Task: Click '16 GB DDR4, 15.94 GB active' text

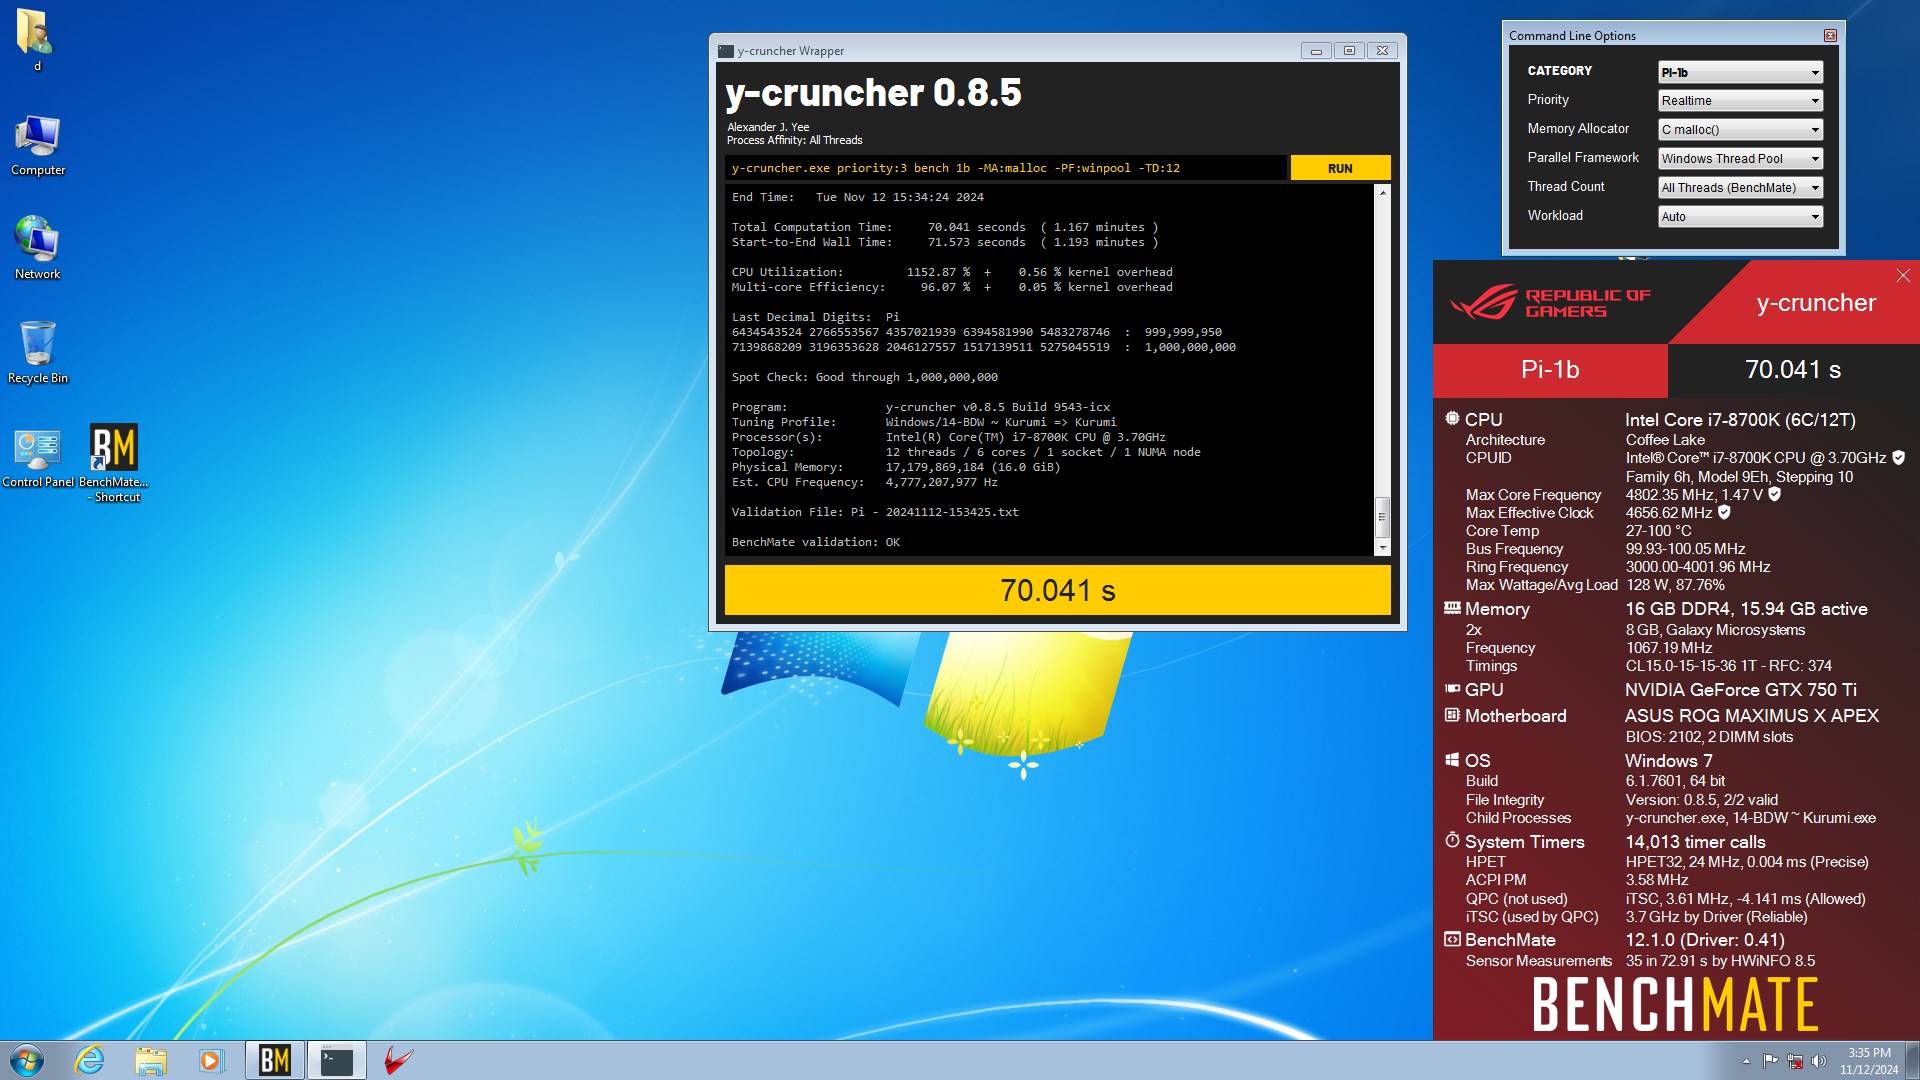Action: click(x=1746, y=609)
